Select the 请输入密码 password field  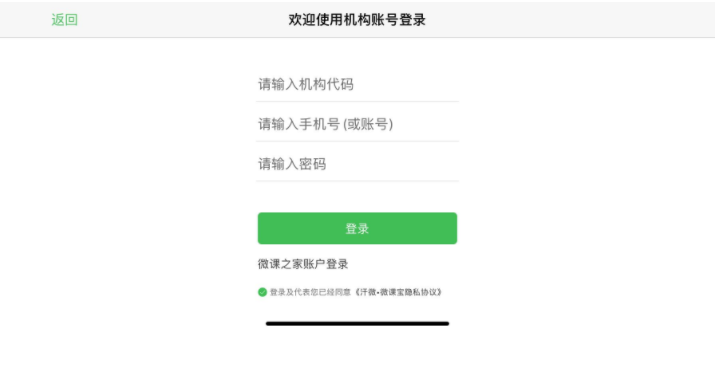point(357,164)
